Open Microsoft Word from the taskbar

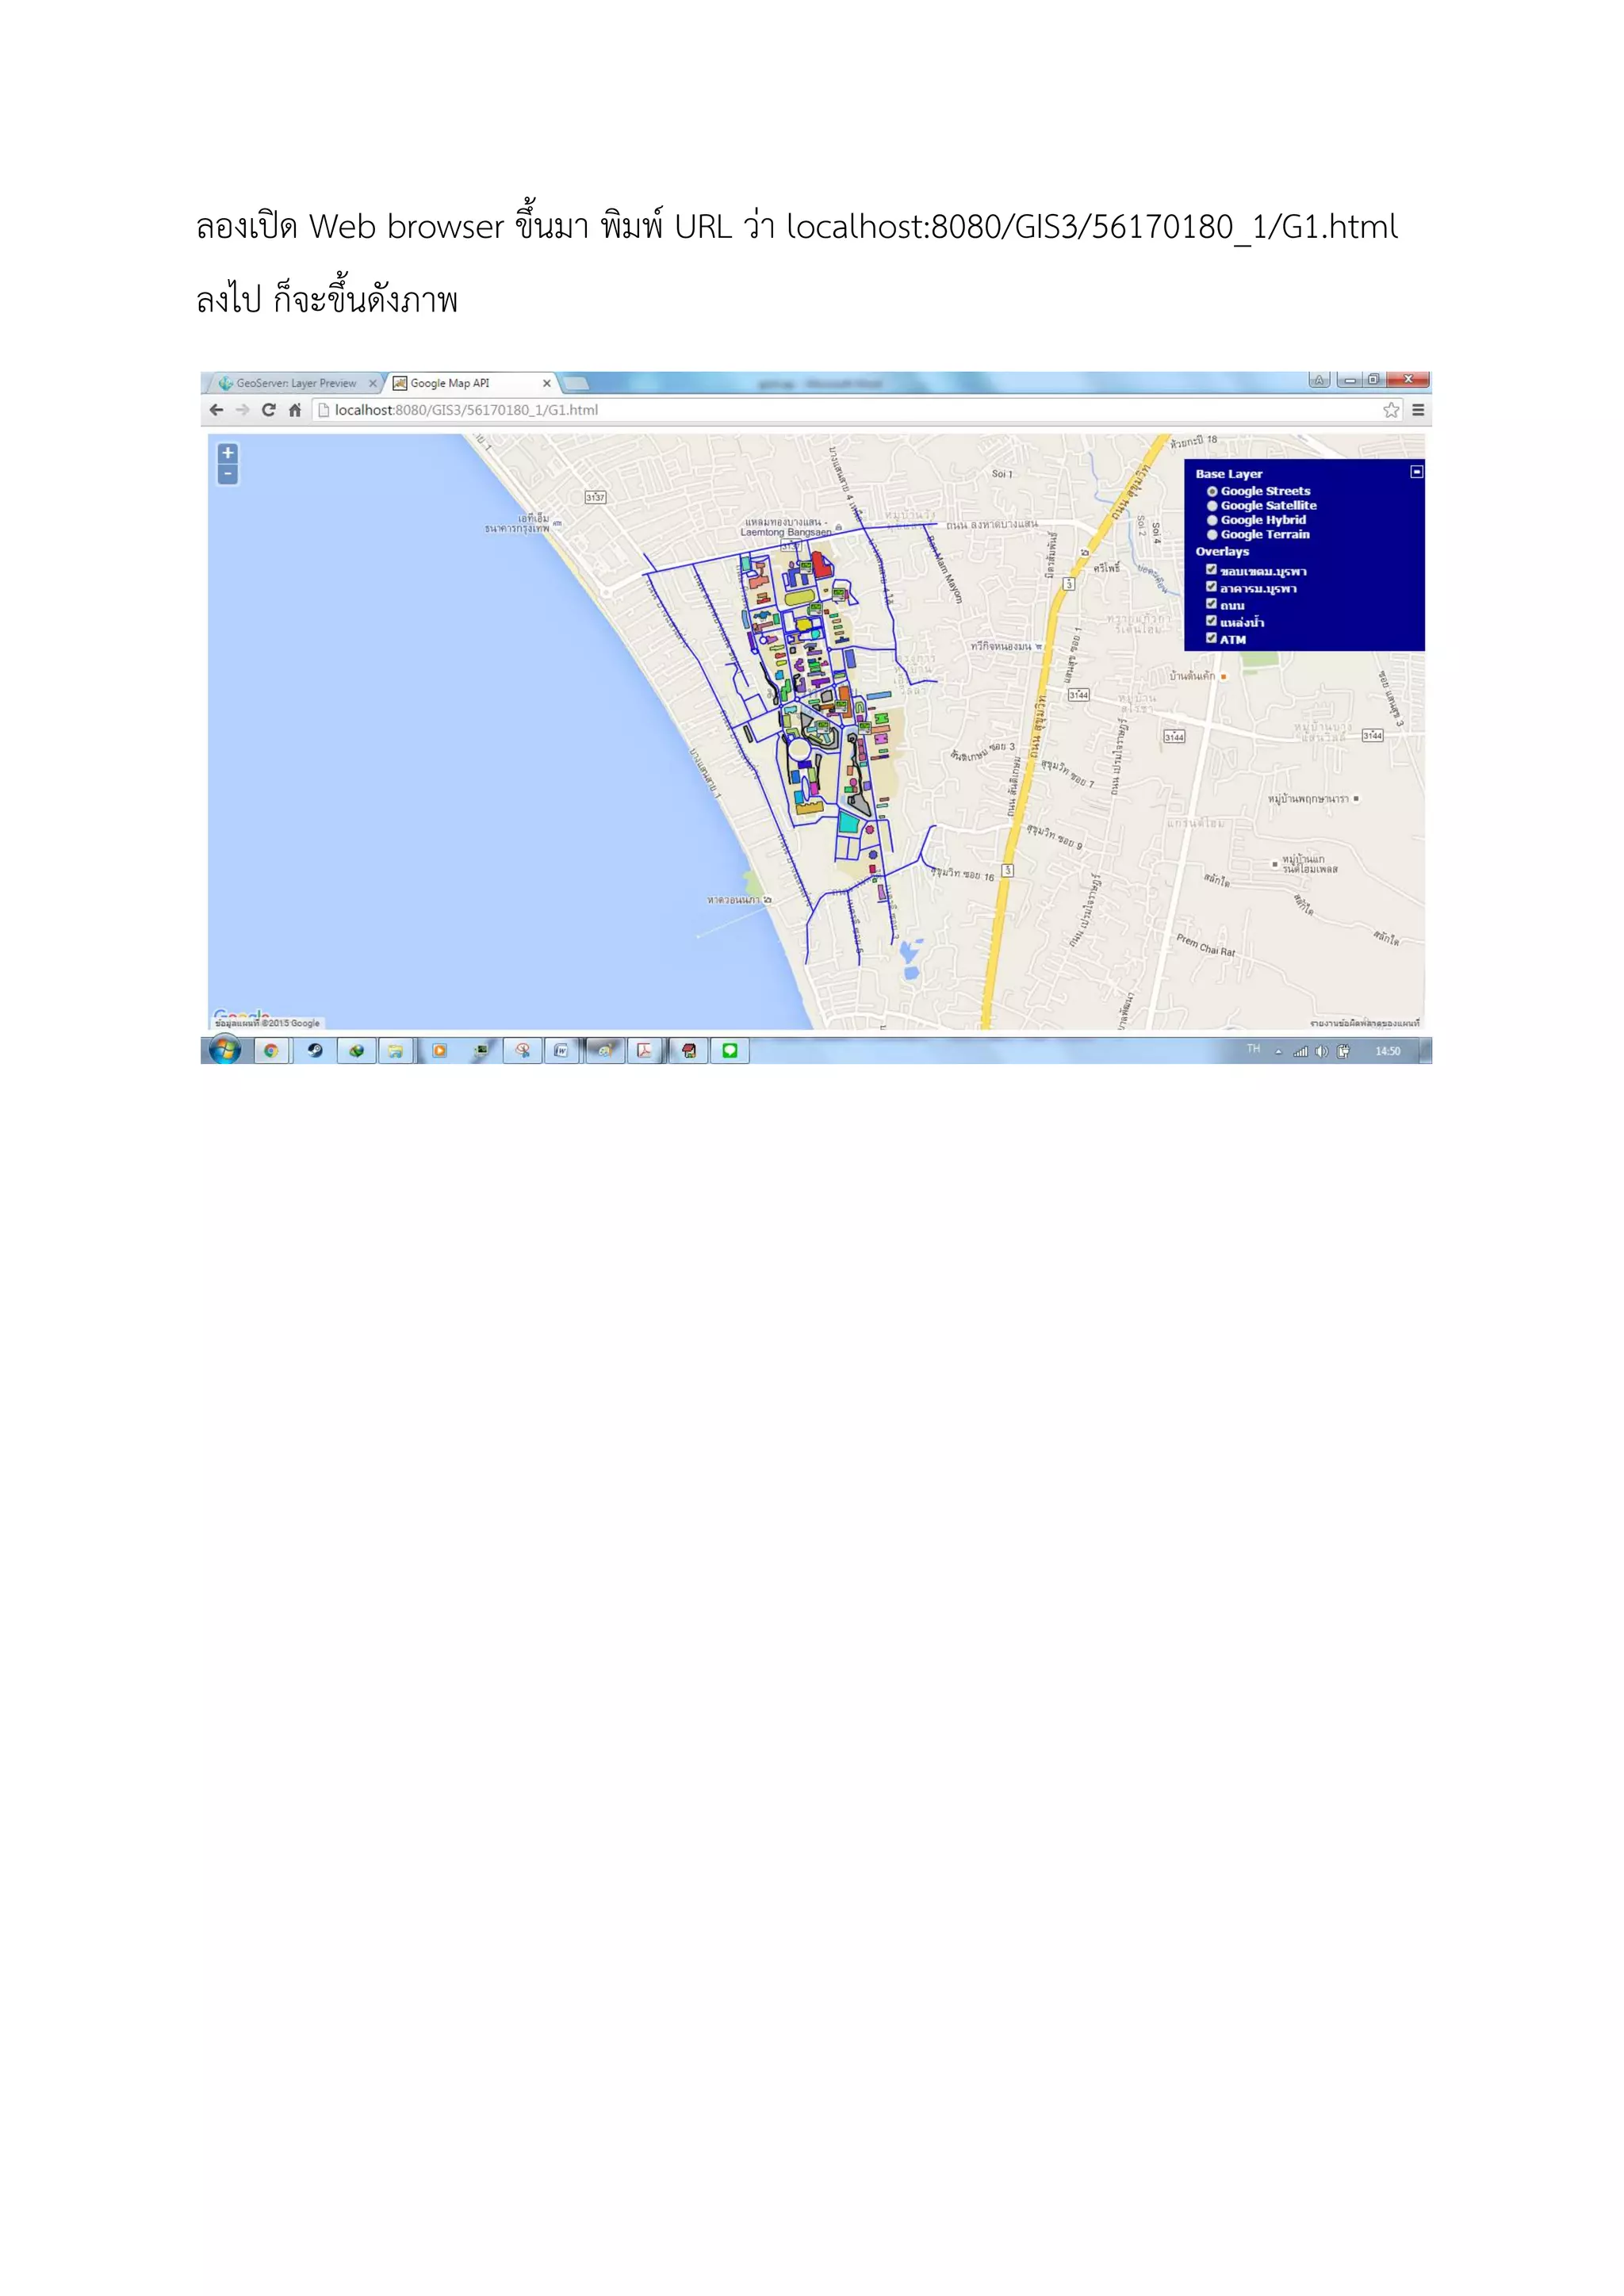click(562, 1051)
